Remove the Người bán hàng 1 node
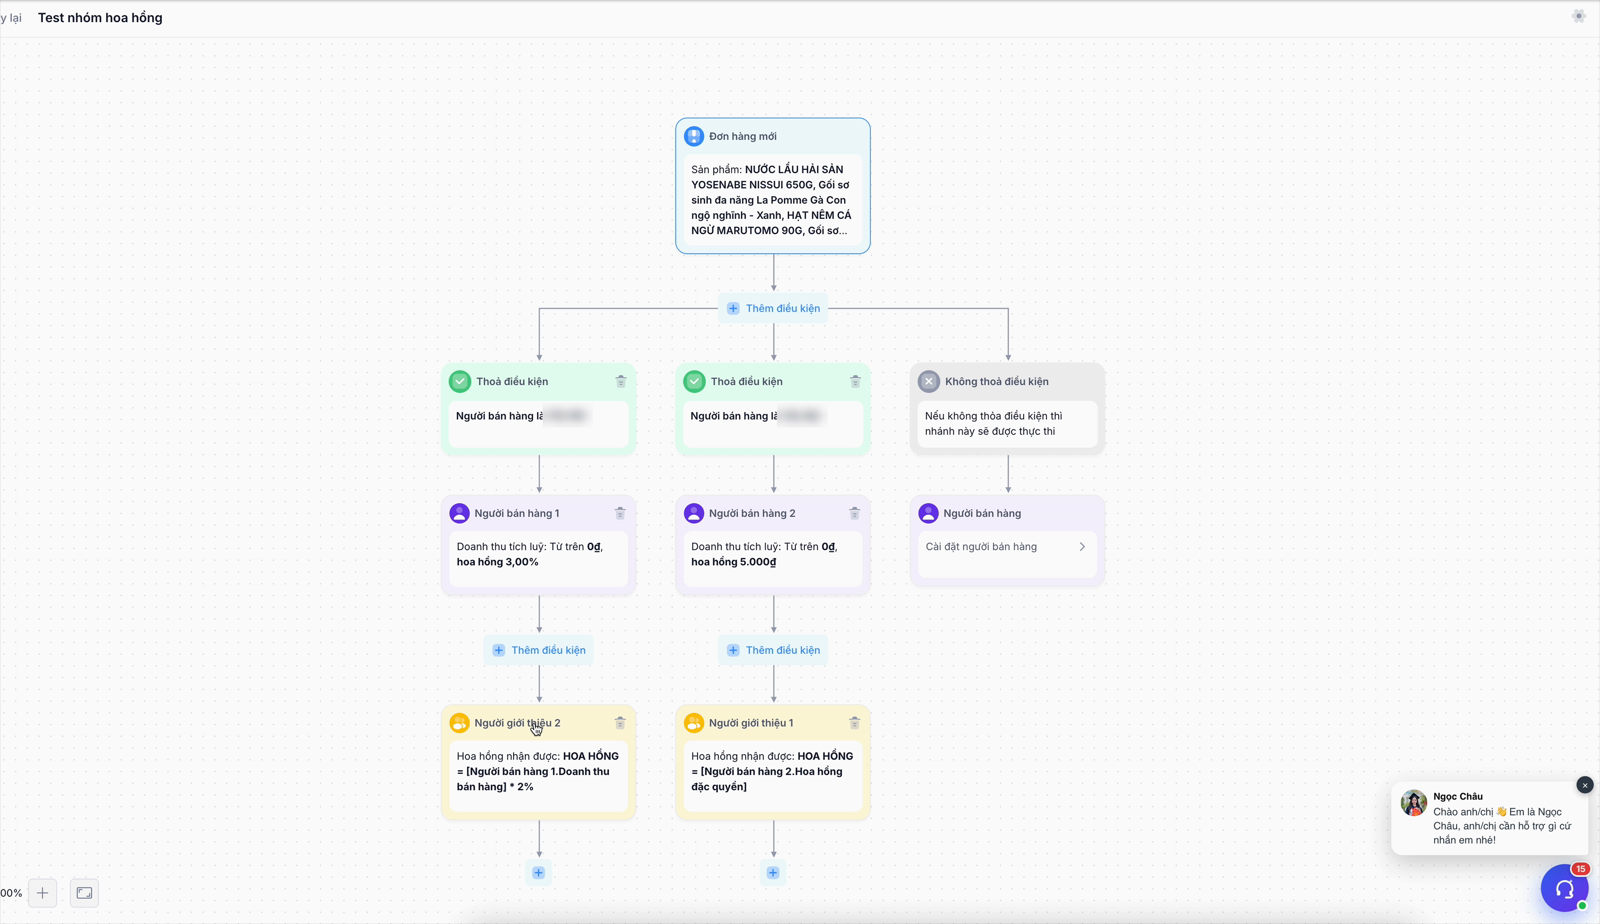Screen dimensions: 1600x924 pos(620,513)
